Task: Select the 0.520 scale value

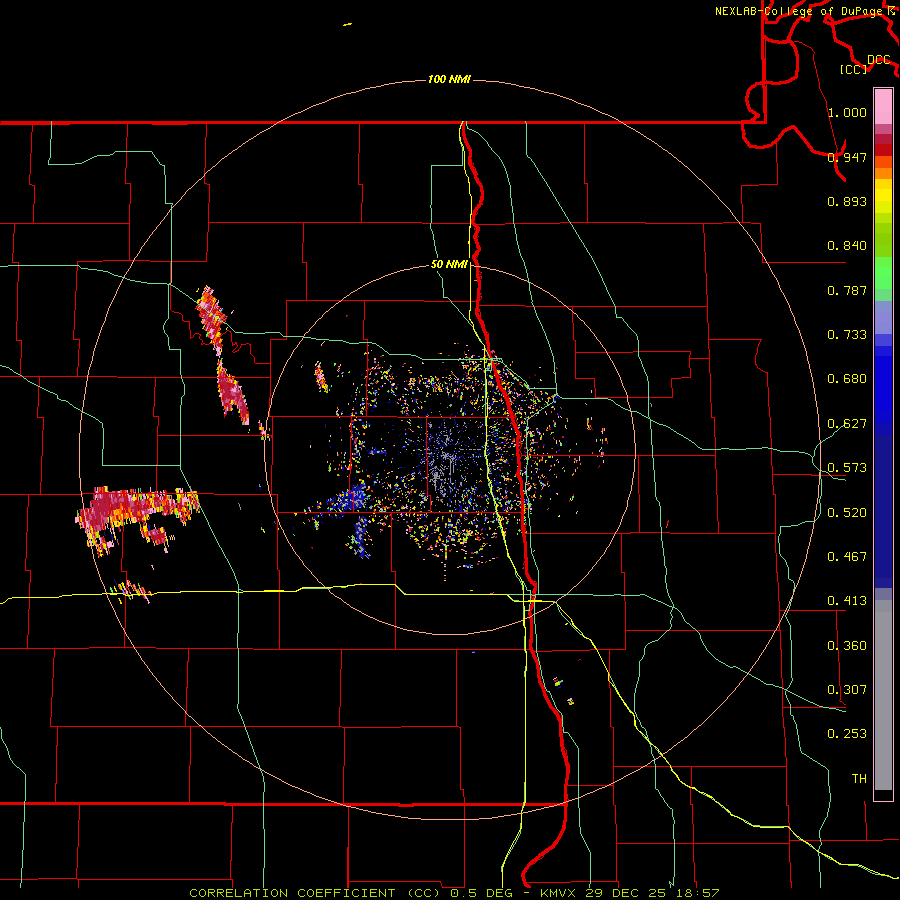Action: 847,513
